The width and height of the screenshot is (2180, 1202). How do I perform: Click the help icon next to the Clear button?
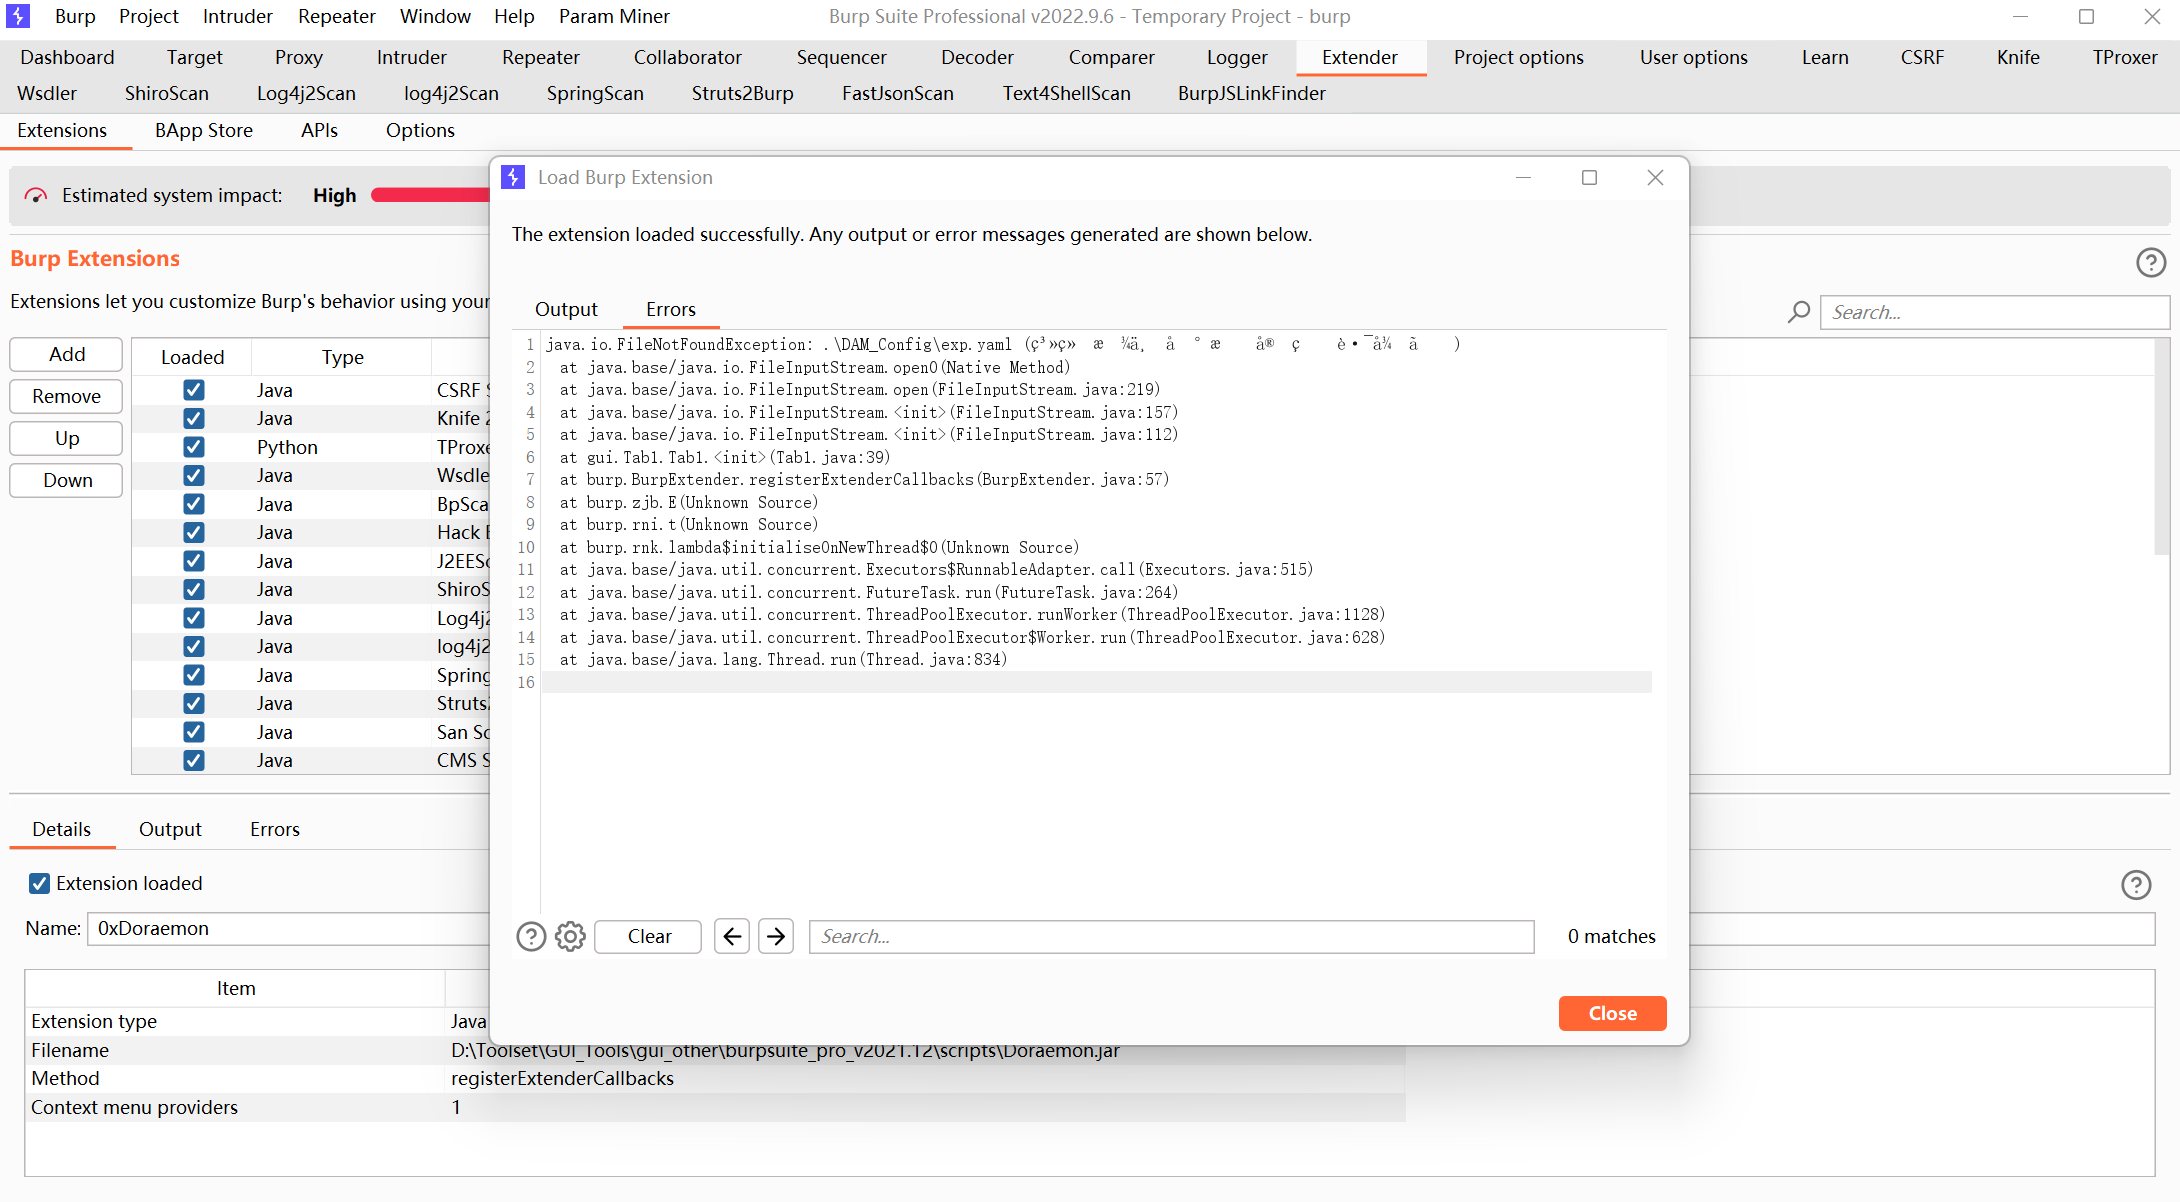click(x=531, y=936)
